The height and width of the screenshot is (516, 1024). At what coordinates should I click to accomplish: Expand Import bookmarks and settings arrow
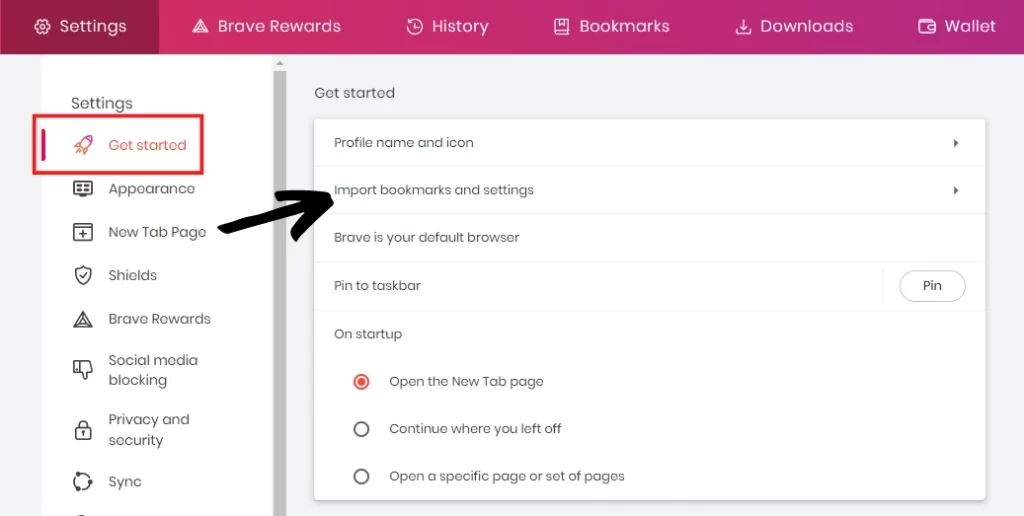pos(955,190)
